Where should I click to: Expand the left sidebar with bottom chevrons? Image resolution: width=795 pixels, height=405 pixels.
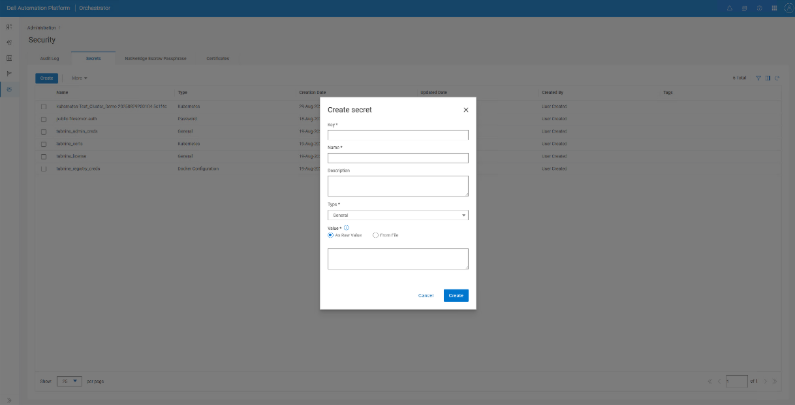(x=9, y=400)
